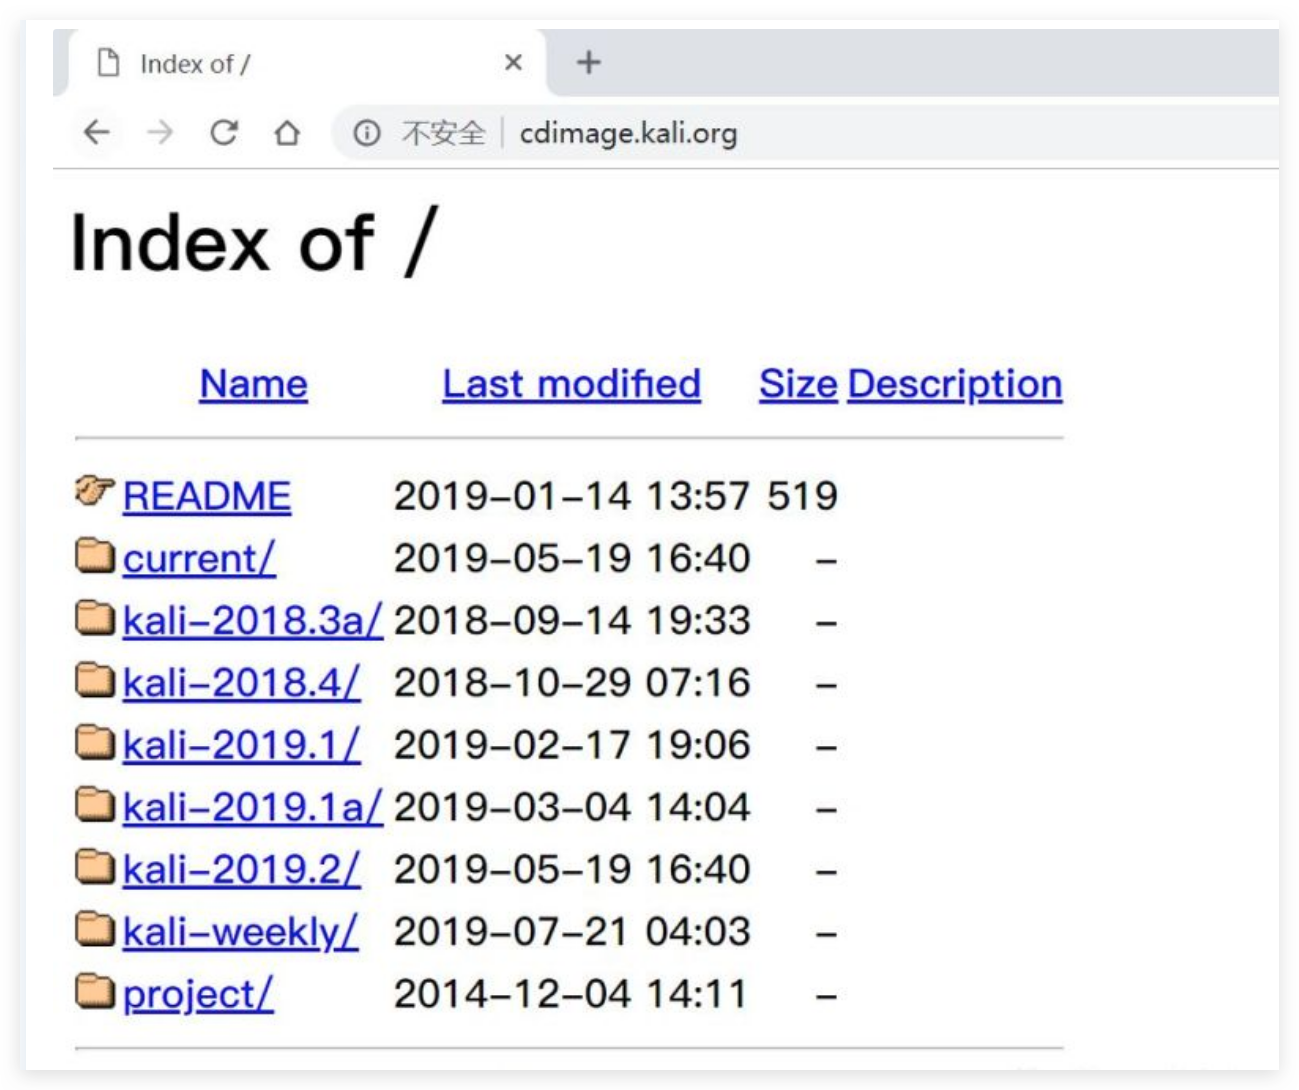The height and width of the screenshot is (1090, 1299).
Task: Open the kali-2019.2/ directory
Action: pyautogui.click(x=241, y=869)
